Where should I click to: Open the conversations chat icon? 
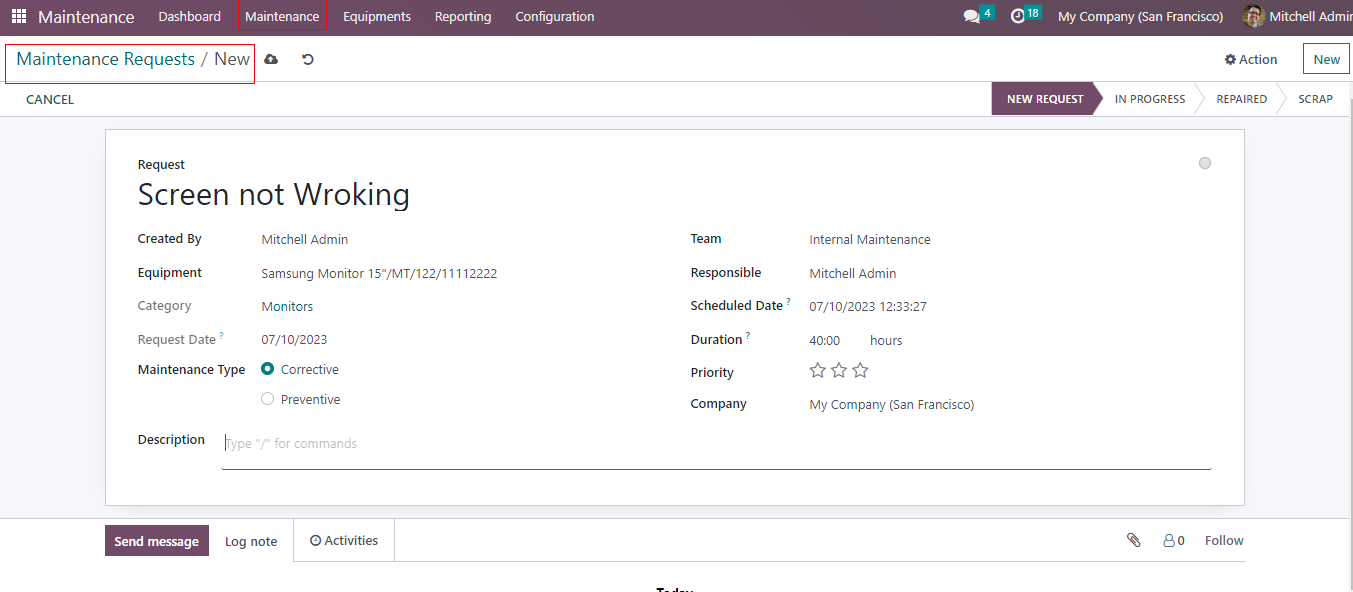(x=971, y=17)
